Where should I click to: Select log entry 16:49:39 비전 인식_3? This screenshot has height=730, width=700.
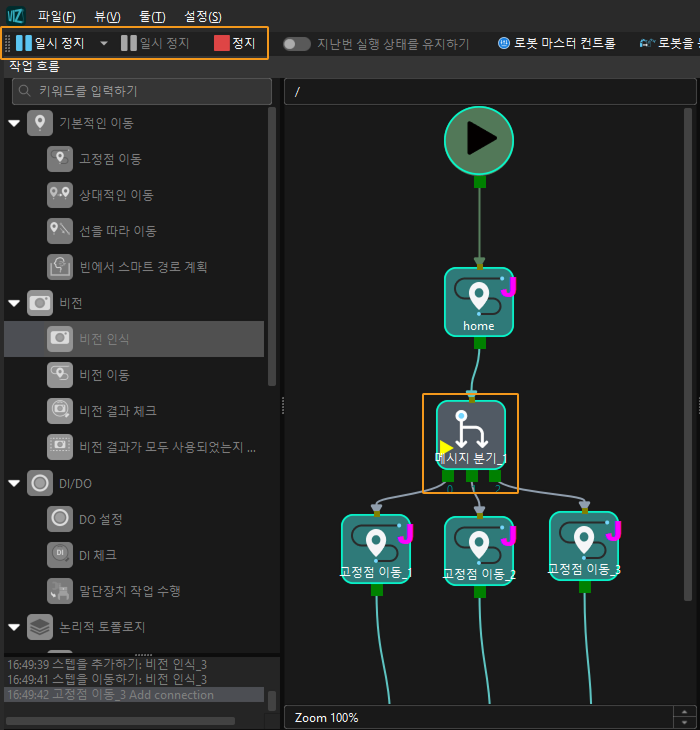(134, 664)
